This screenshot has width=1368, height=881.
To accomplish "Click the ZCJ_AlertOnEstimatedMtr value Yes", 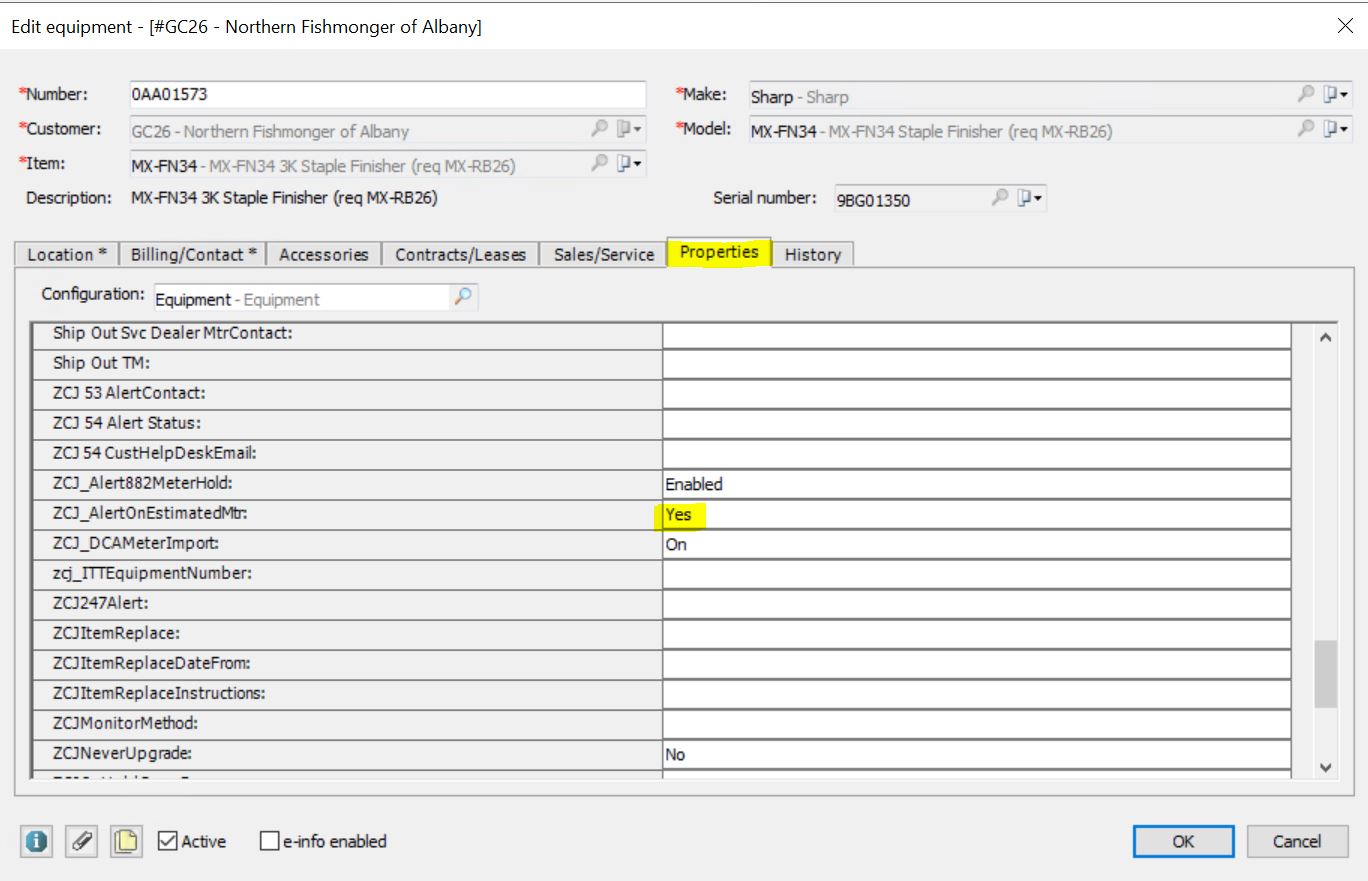I will click(976, 515).
